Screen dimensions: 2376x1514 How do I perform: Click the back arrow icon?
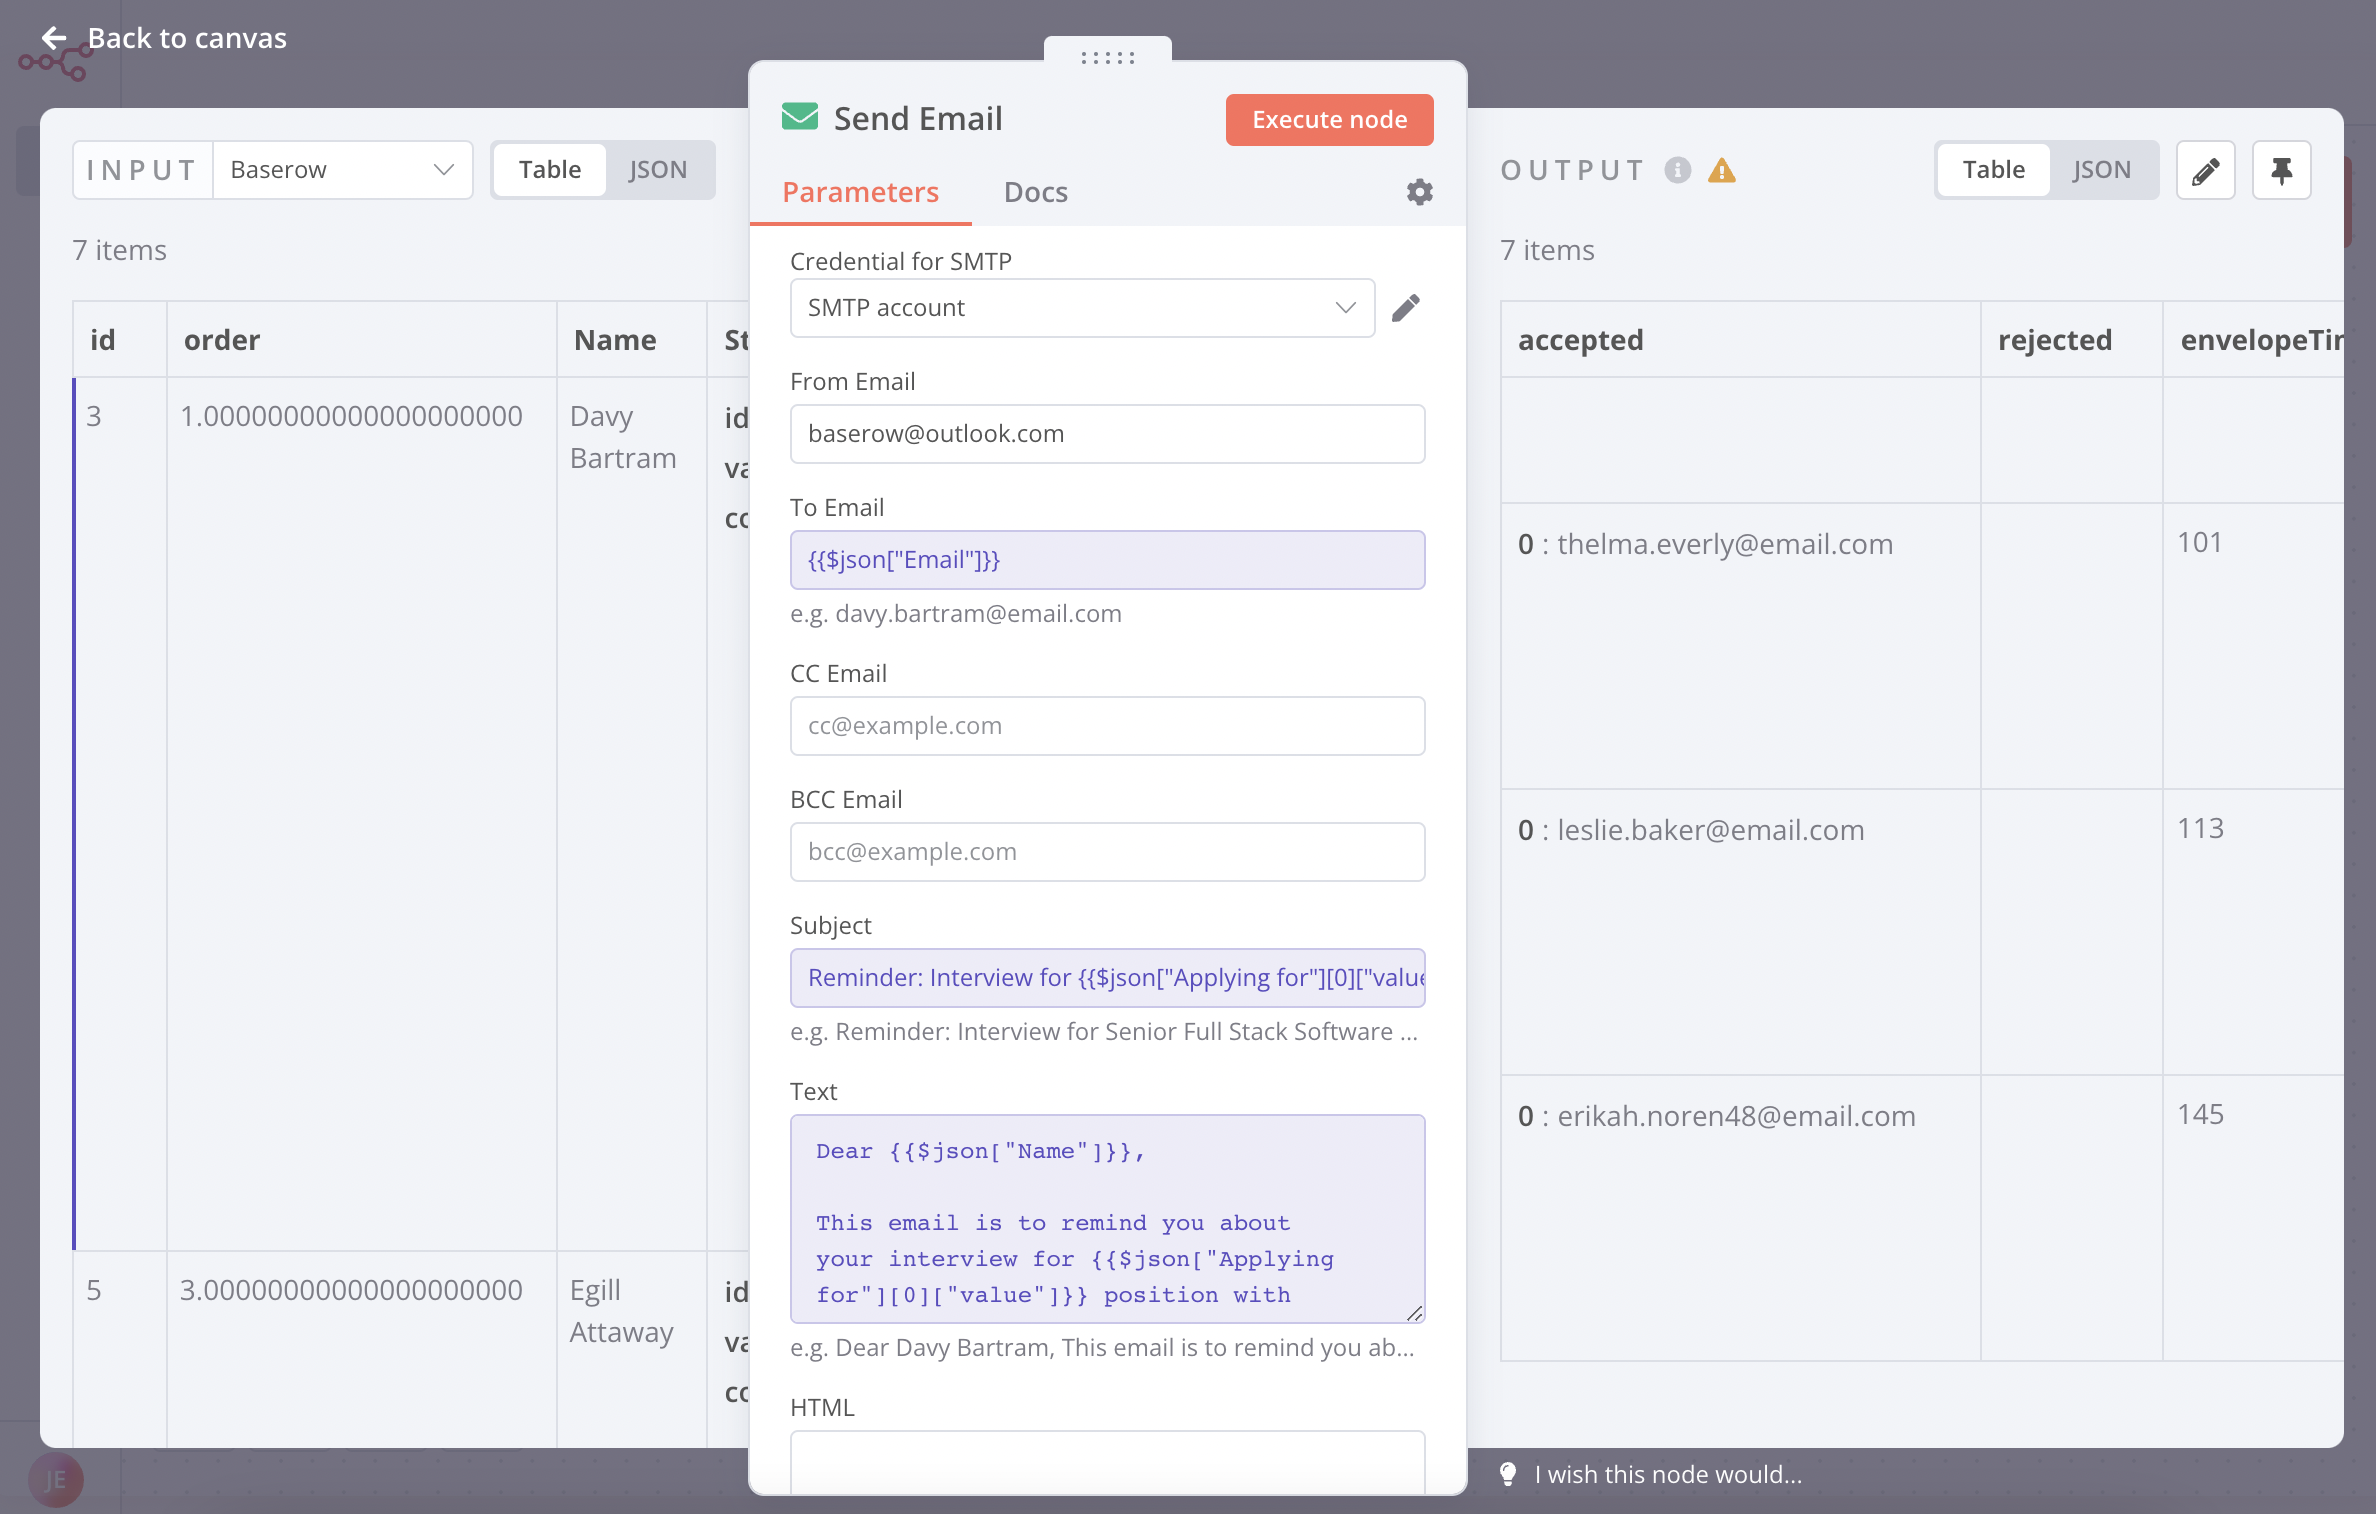pyautogui.click(x=54, y=38)
